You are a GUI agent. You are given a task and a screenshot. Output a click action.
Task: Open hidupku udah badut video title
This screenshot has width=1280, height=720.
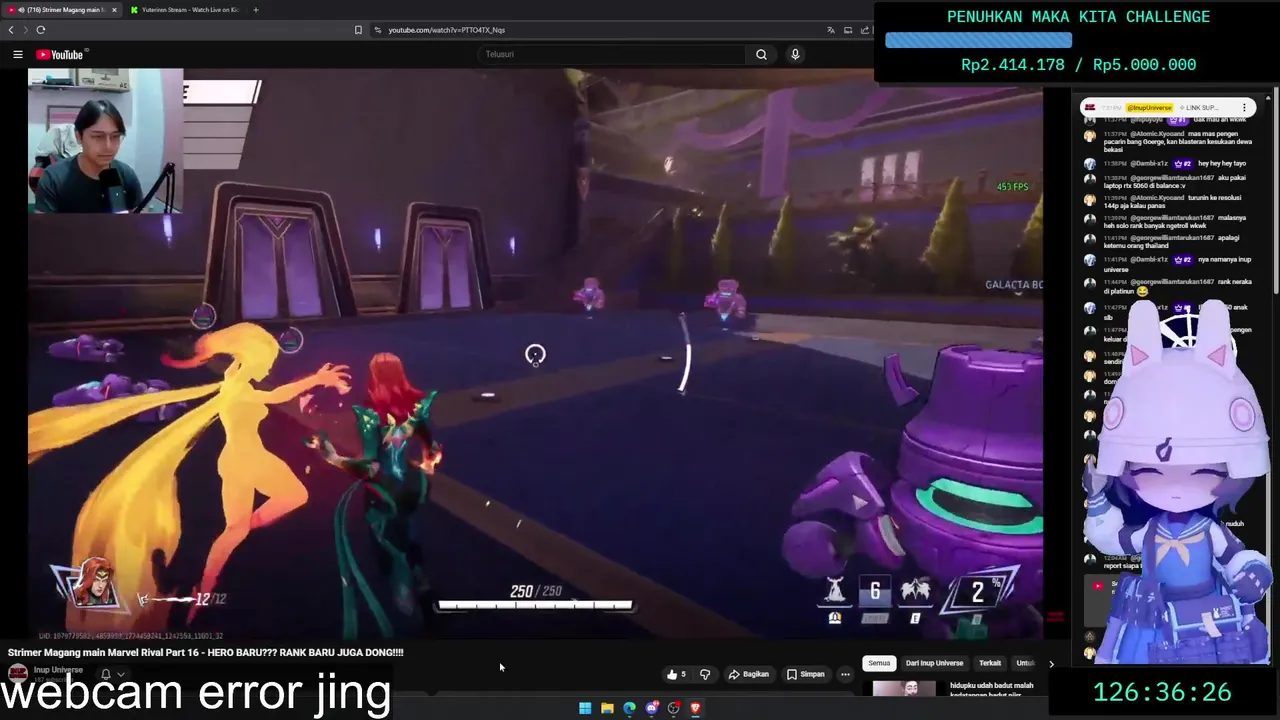coord(991,689)
